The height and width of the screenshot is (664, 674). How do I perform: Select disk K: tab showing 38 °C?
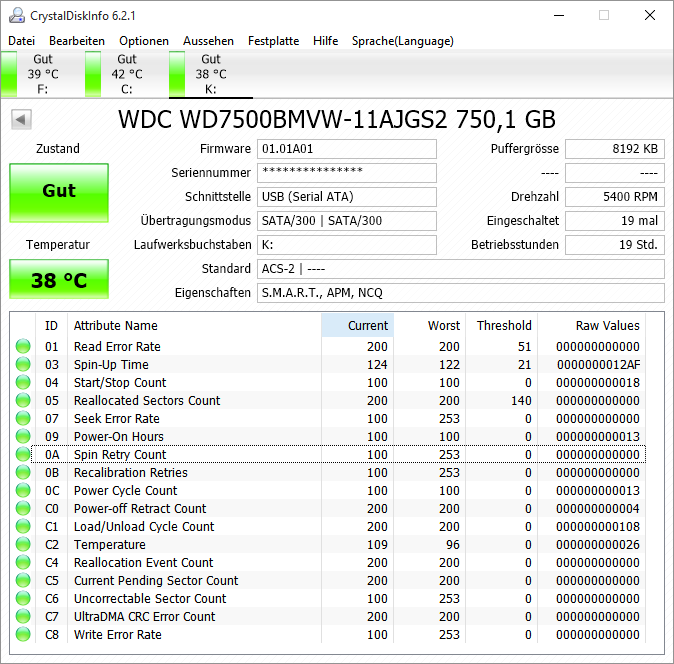tap(211, 74)
